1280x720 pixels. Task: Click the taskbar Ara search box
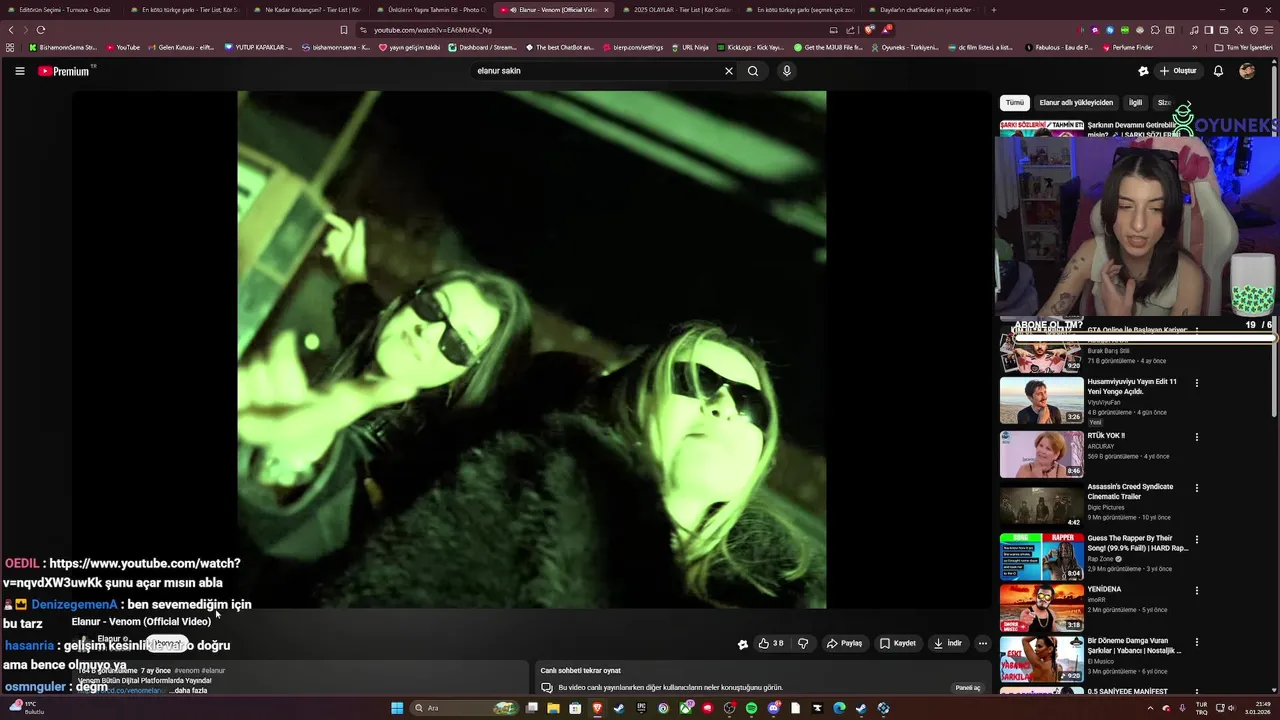(x=465, y=708)
